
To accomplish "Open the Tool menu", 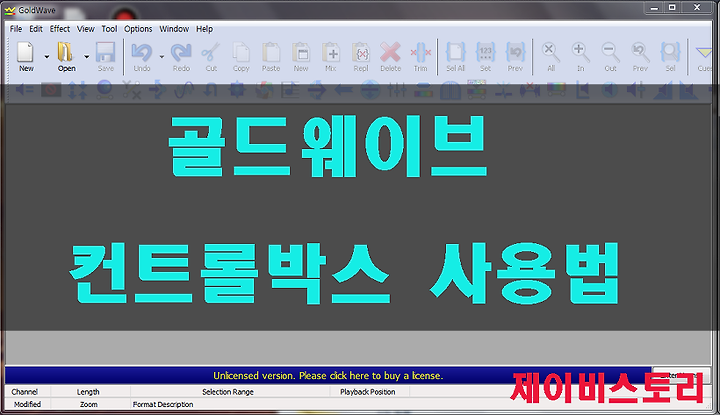I will [x=109, y=29].
